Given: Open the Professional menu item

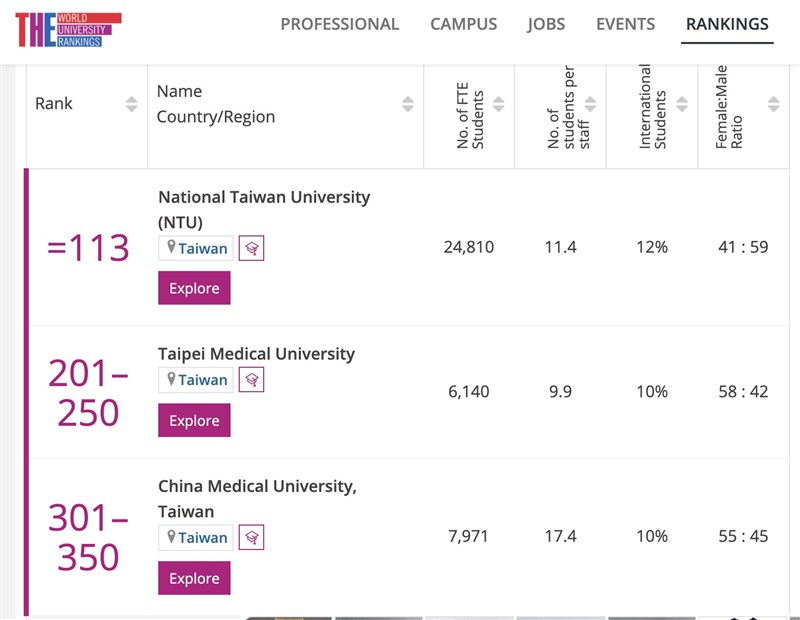Looking at the screenshot, I should [x=339, y=24].
